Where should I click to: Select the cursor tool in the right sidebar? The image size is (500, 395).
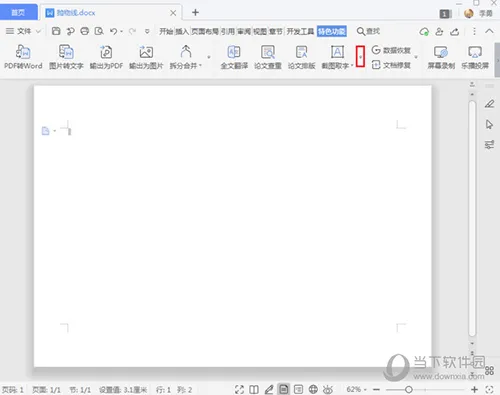(x=489, y=125)
